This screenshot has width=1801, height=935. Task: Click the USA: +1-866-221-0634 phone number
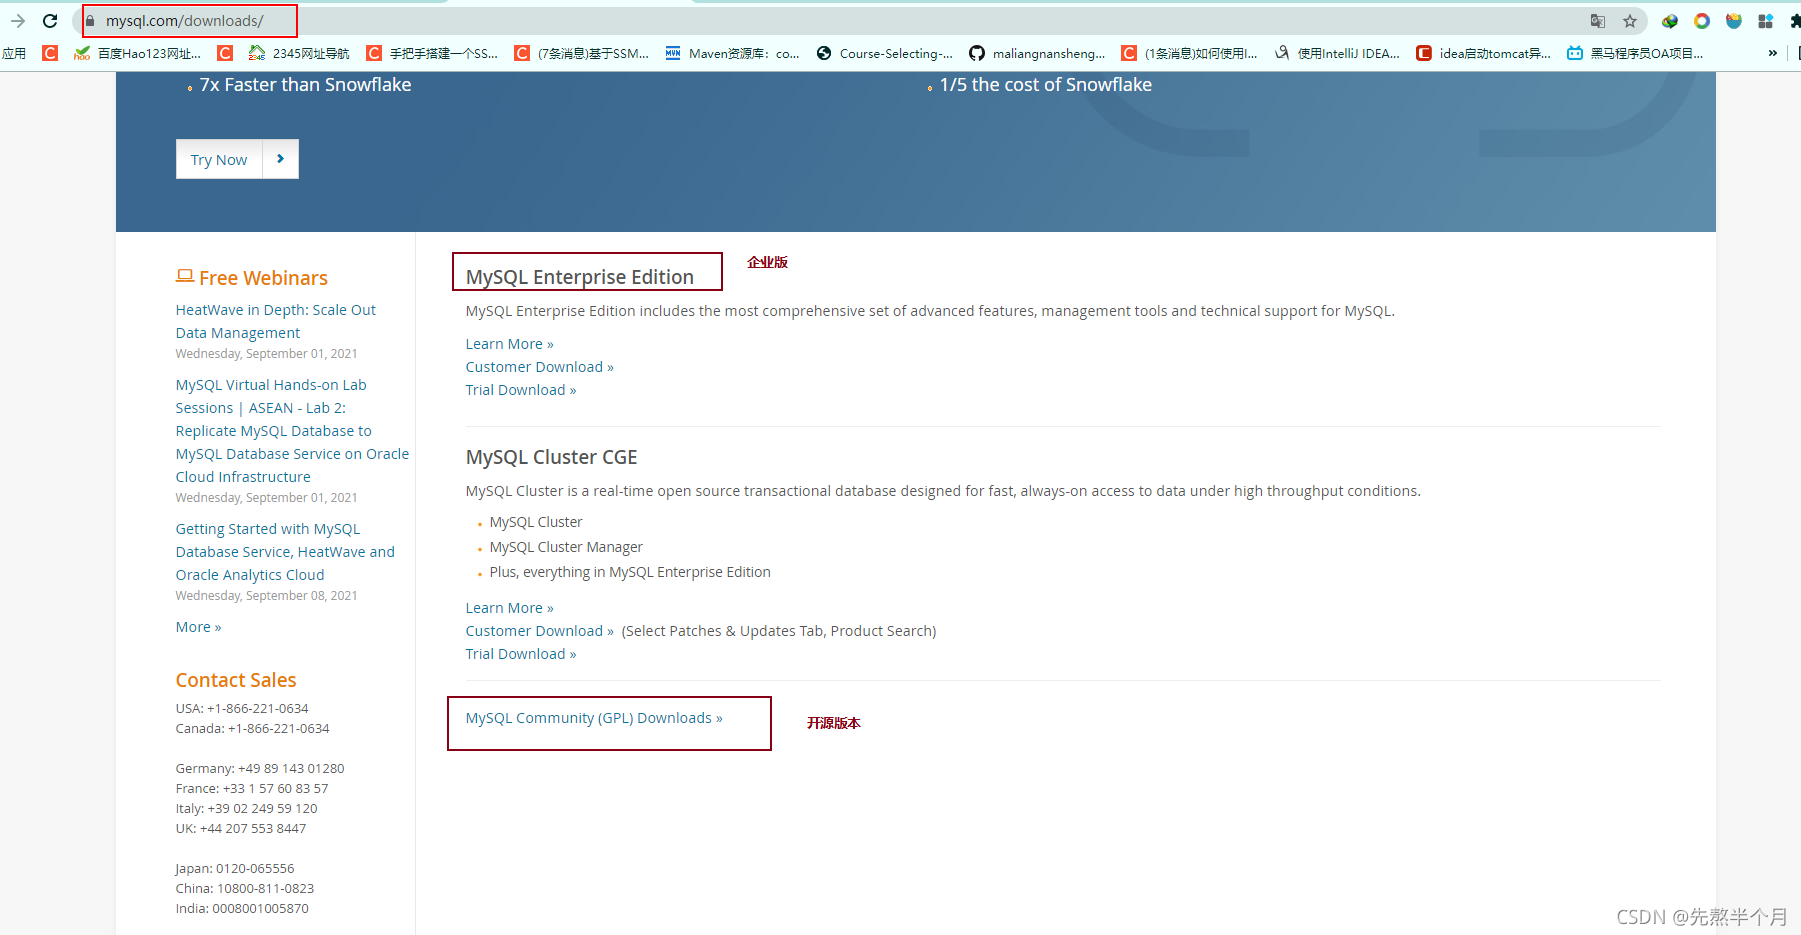tap(242, 708)
